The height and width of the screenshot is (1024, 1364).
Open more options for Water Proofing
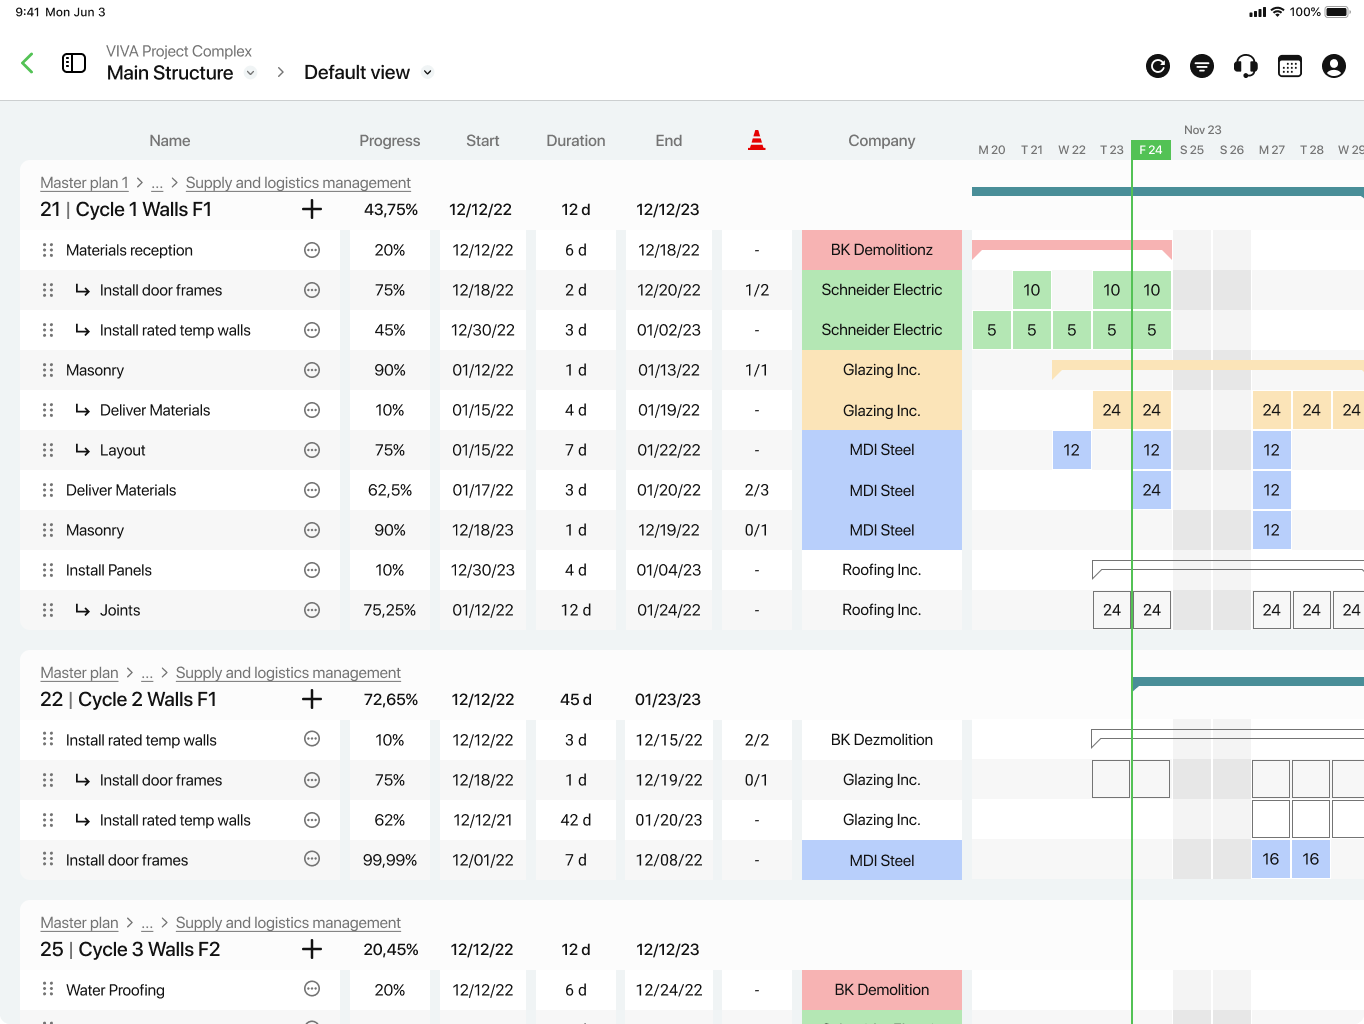click(x=312, y=989)
